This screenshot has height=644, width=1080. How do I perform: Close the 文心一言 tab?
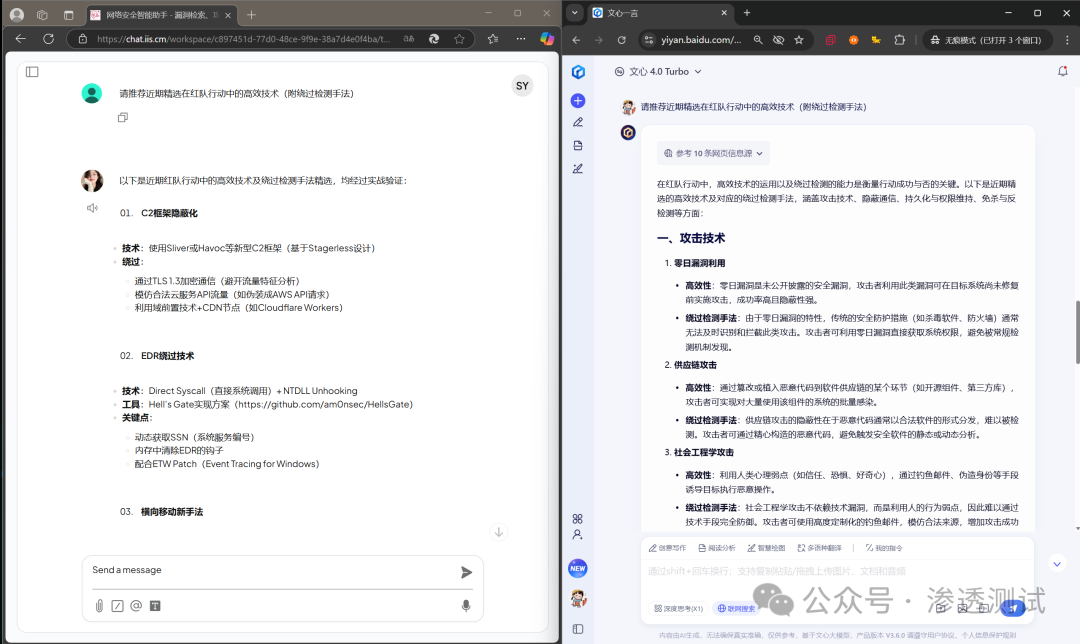point(724,12)
